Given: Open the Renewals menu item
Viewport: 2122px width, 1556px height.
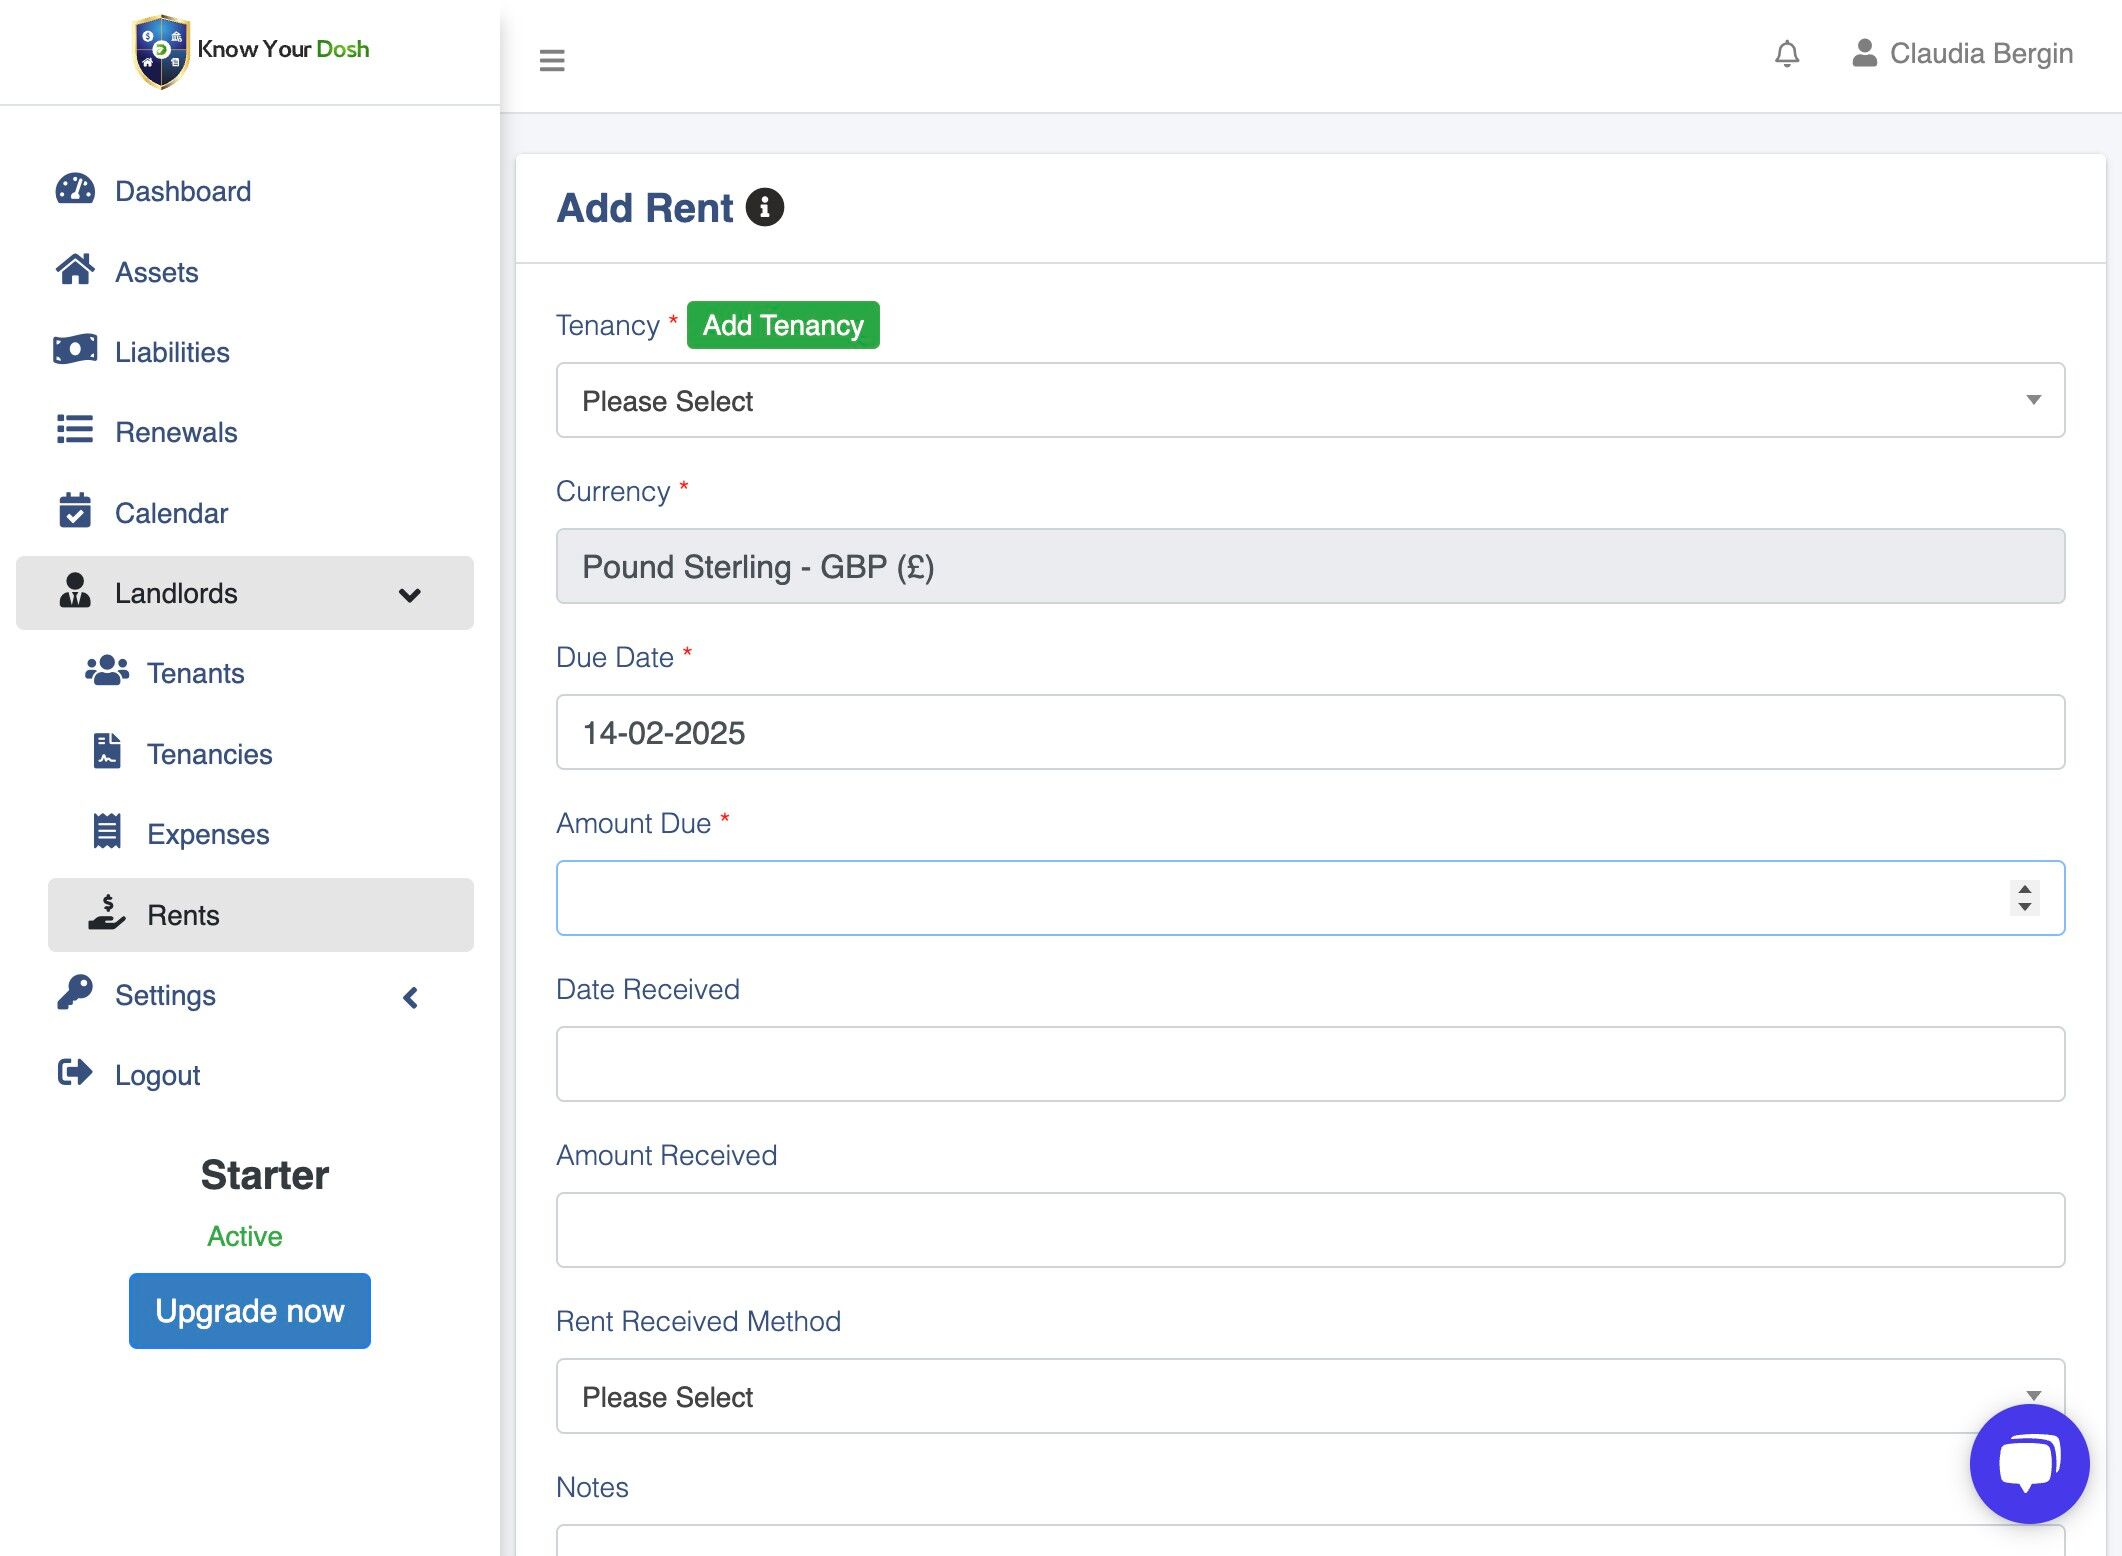Looking at the screenshot, I should tap(175, 432).
